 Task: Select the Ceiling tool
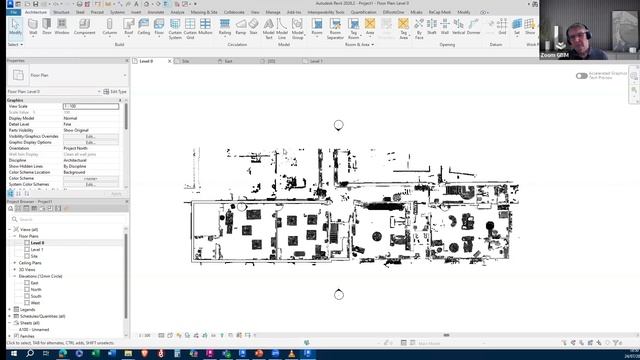click(x=144, y=27)
